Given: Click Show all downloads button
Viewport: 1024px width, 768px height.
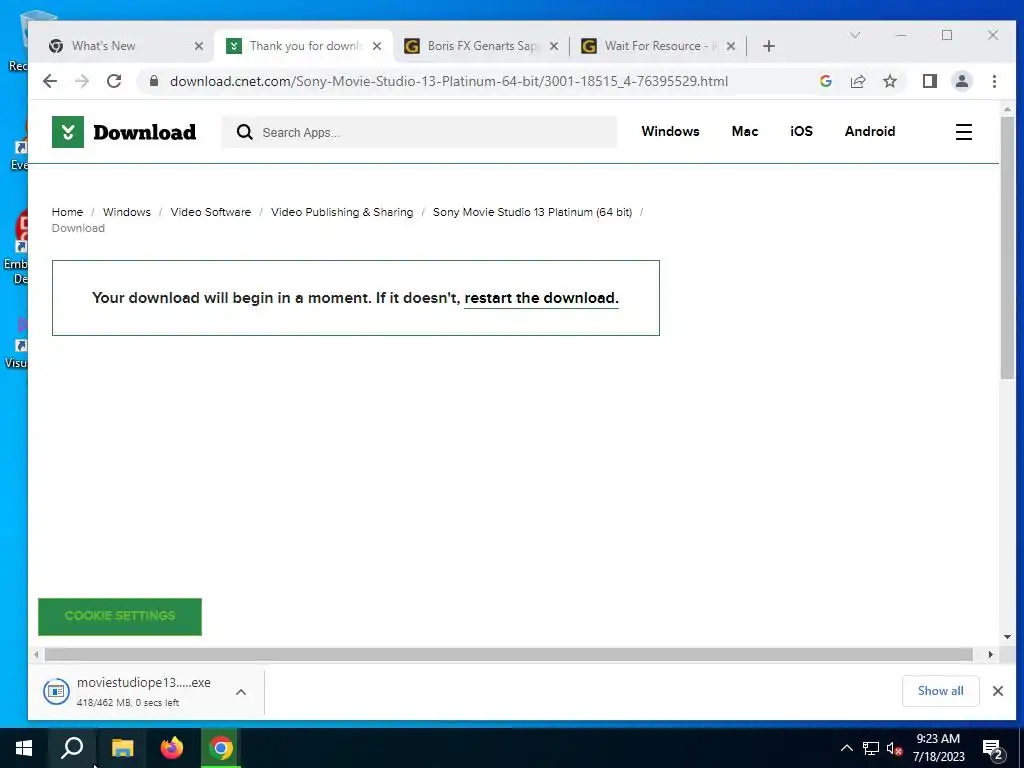Looking at the screenshot, I should 940,691.
